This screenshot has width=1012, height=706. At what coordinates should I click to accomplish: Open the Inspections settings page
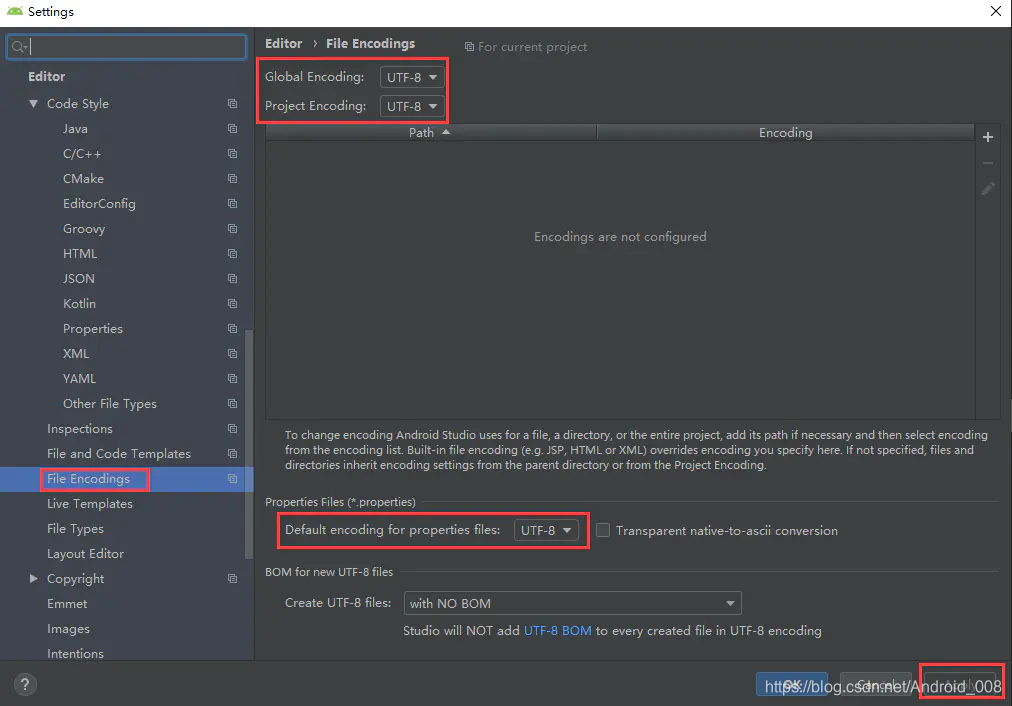coord(79,429)
